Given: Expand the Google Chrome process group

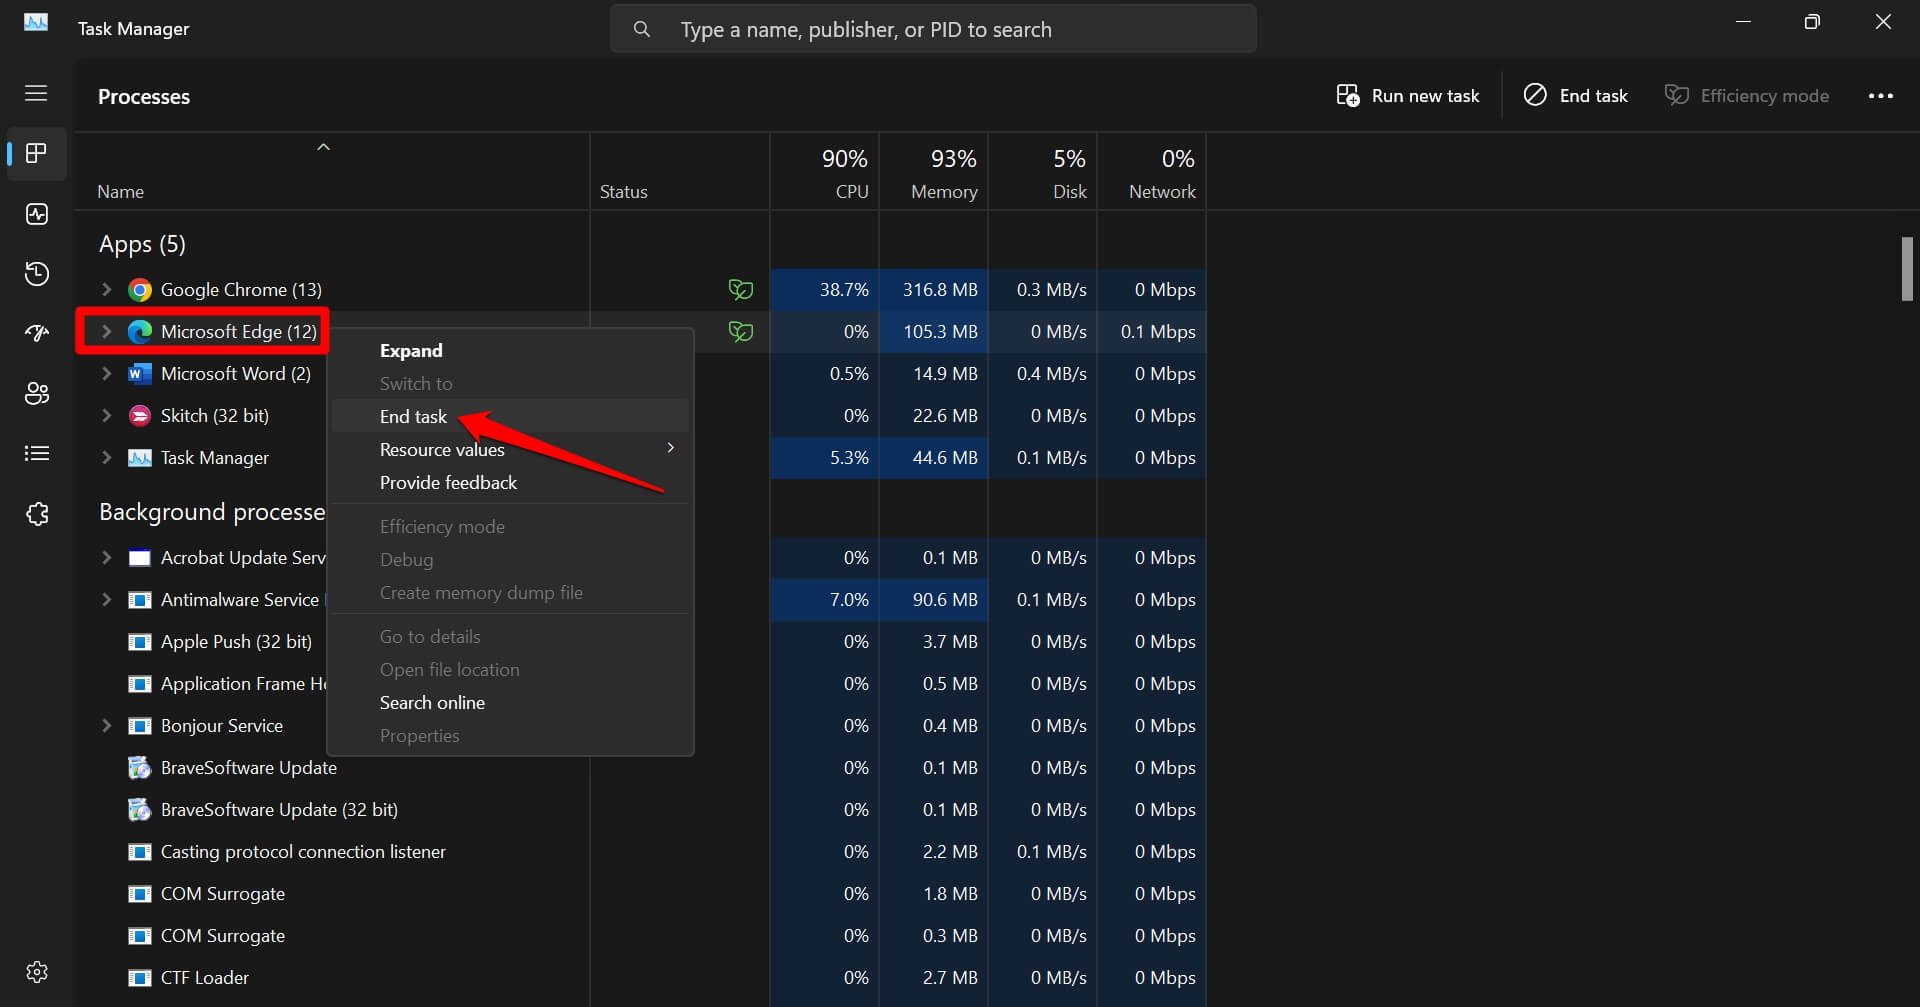Looking at the screenshot, I should (x=107, y=290).
